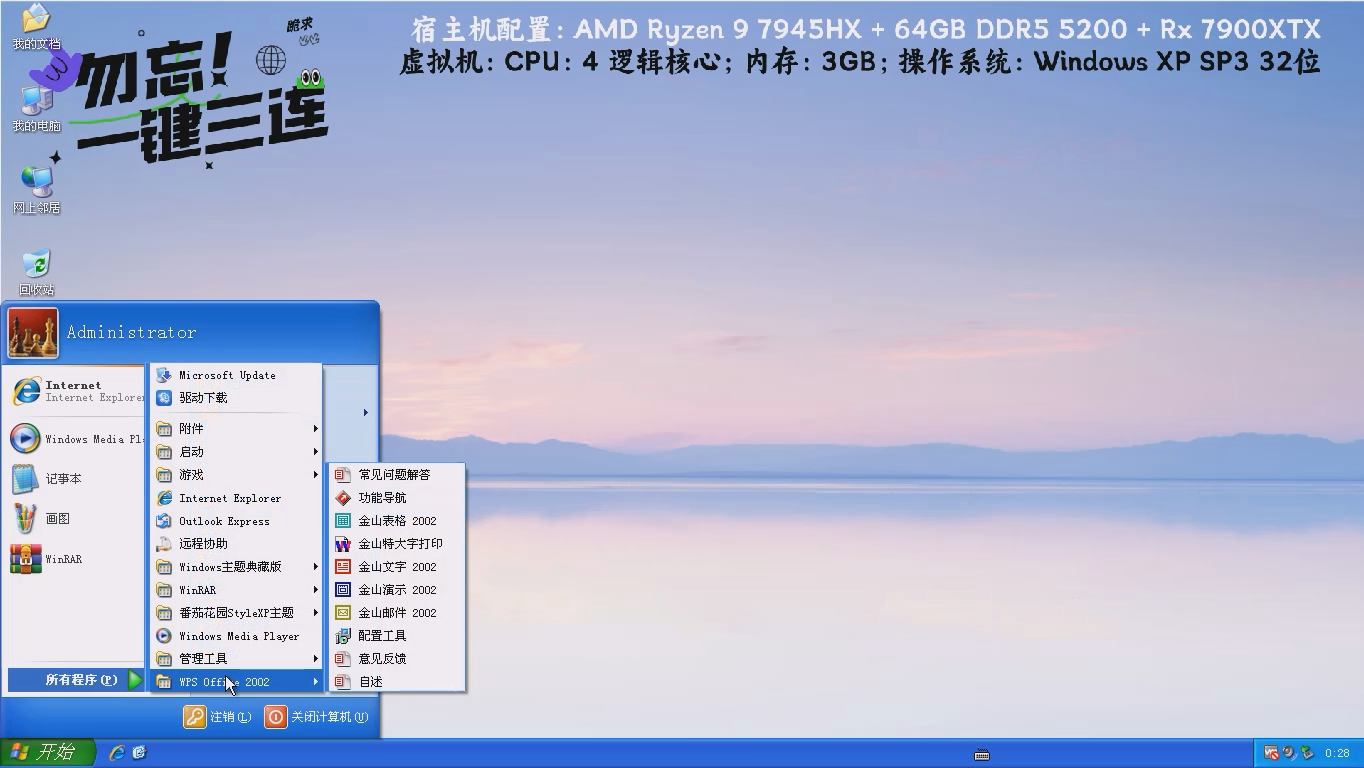Image resolution: width=1364 pixels, height=768 pixels.
Task: Launch 画图 Paint from Start menu
Action: point(76,519)
